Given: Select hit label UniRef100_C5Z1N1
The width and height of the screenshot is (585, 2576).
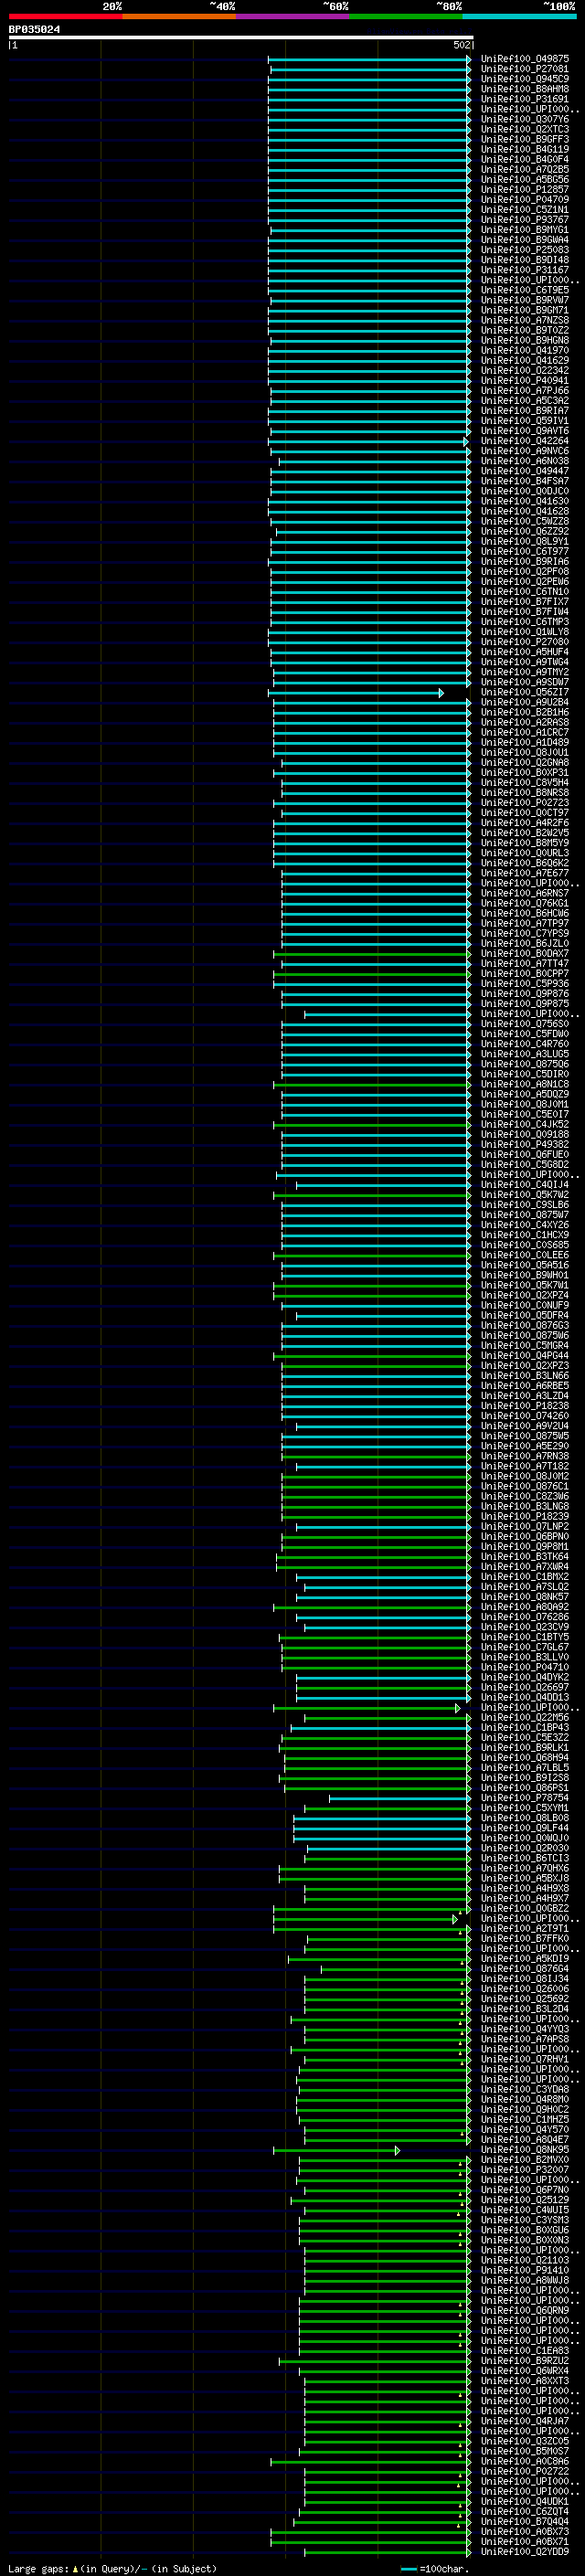Looking at the screenshot, I should point(525,210).
